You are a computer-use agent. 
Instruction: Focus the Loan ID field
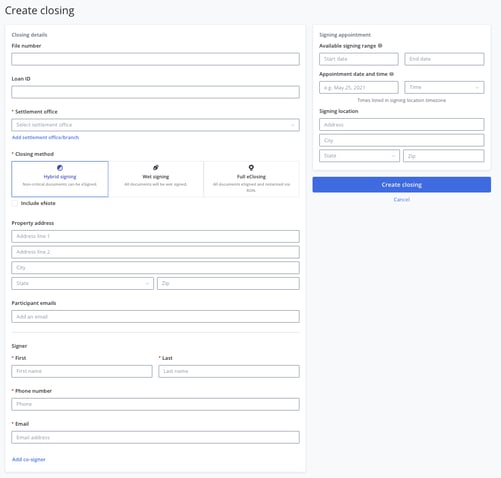(155, 92)
